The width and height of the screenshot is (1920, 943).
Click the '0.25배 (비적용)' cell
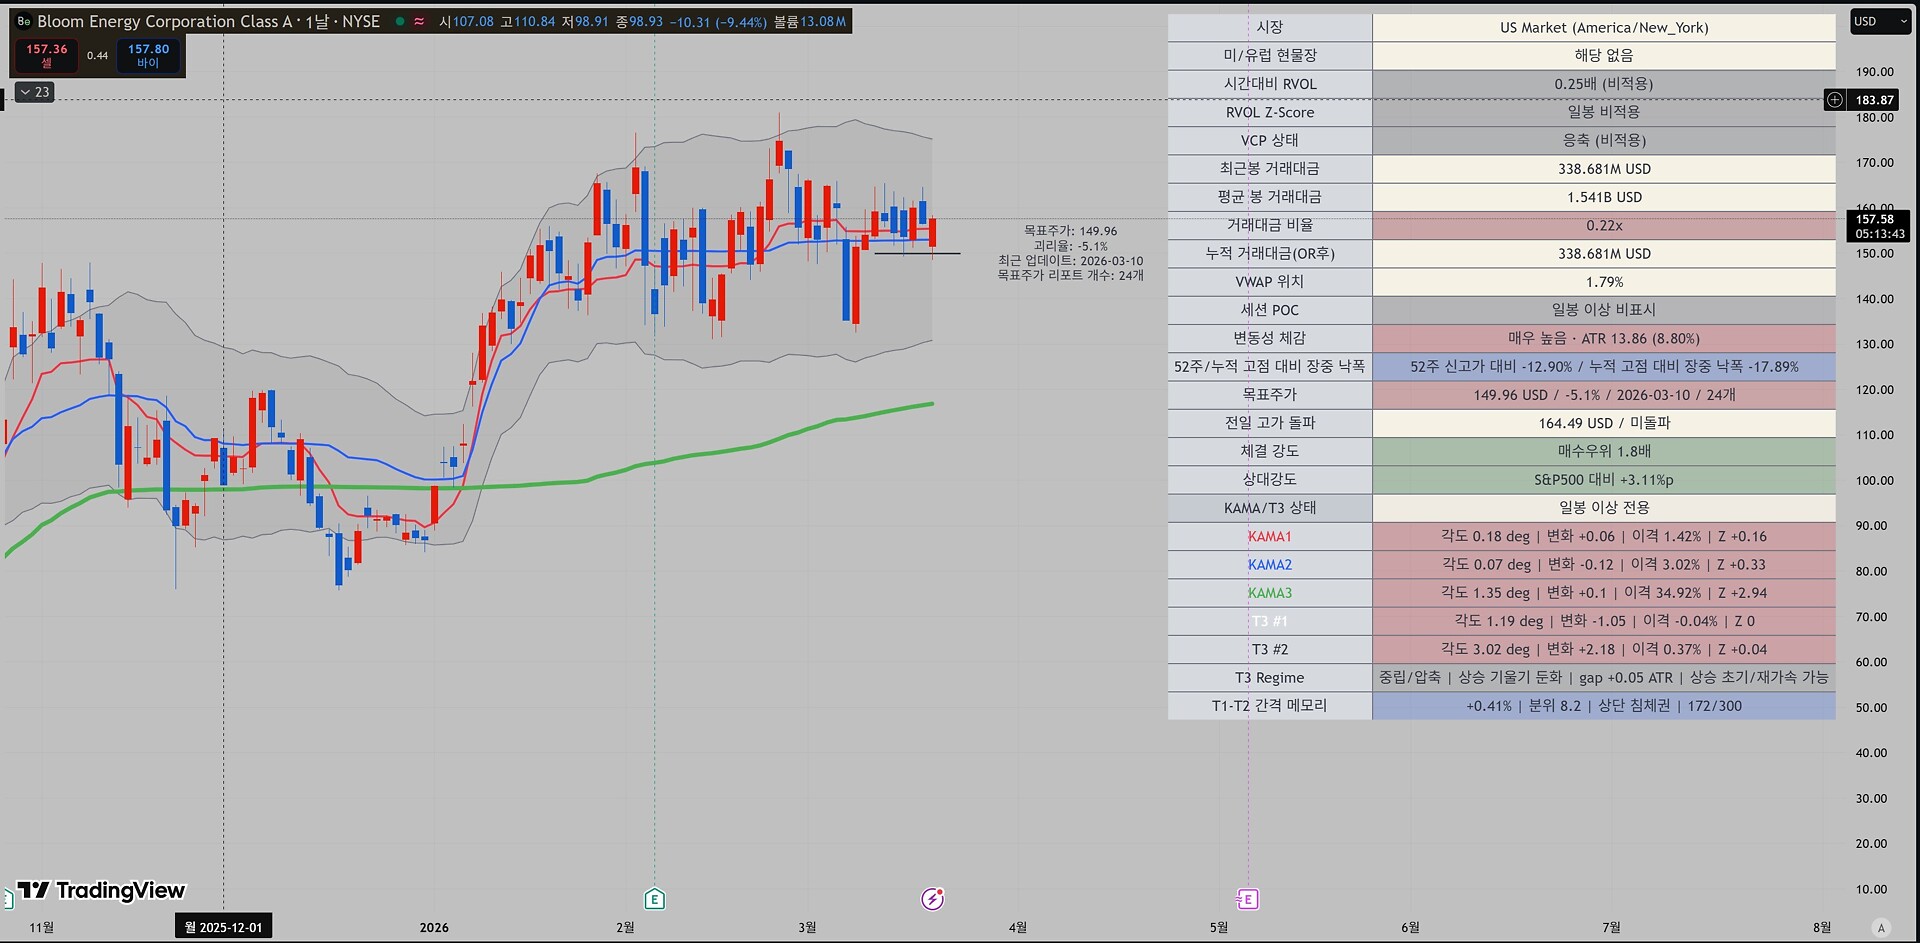[x=1604, y=84]
